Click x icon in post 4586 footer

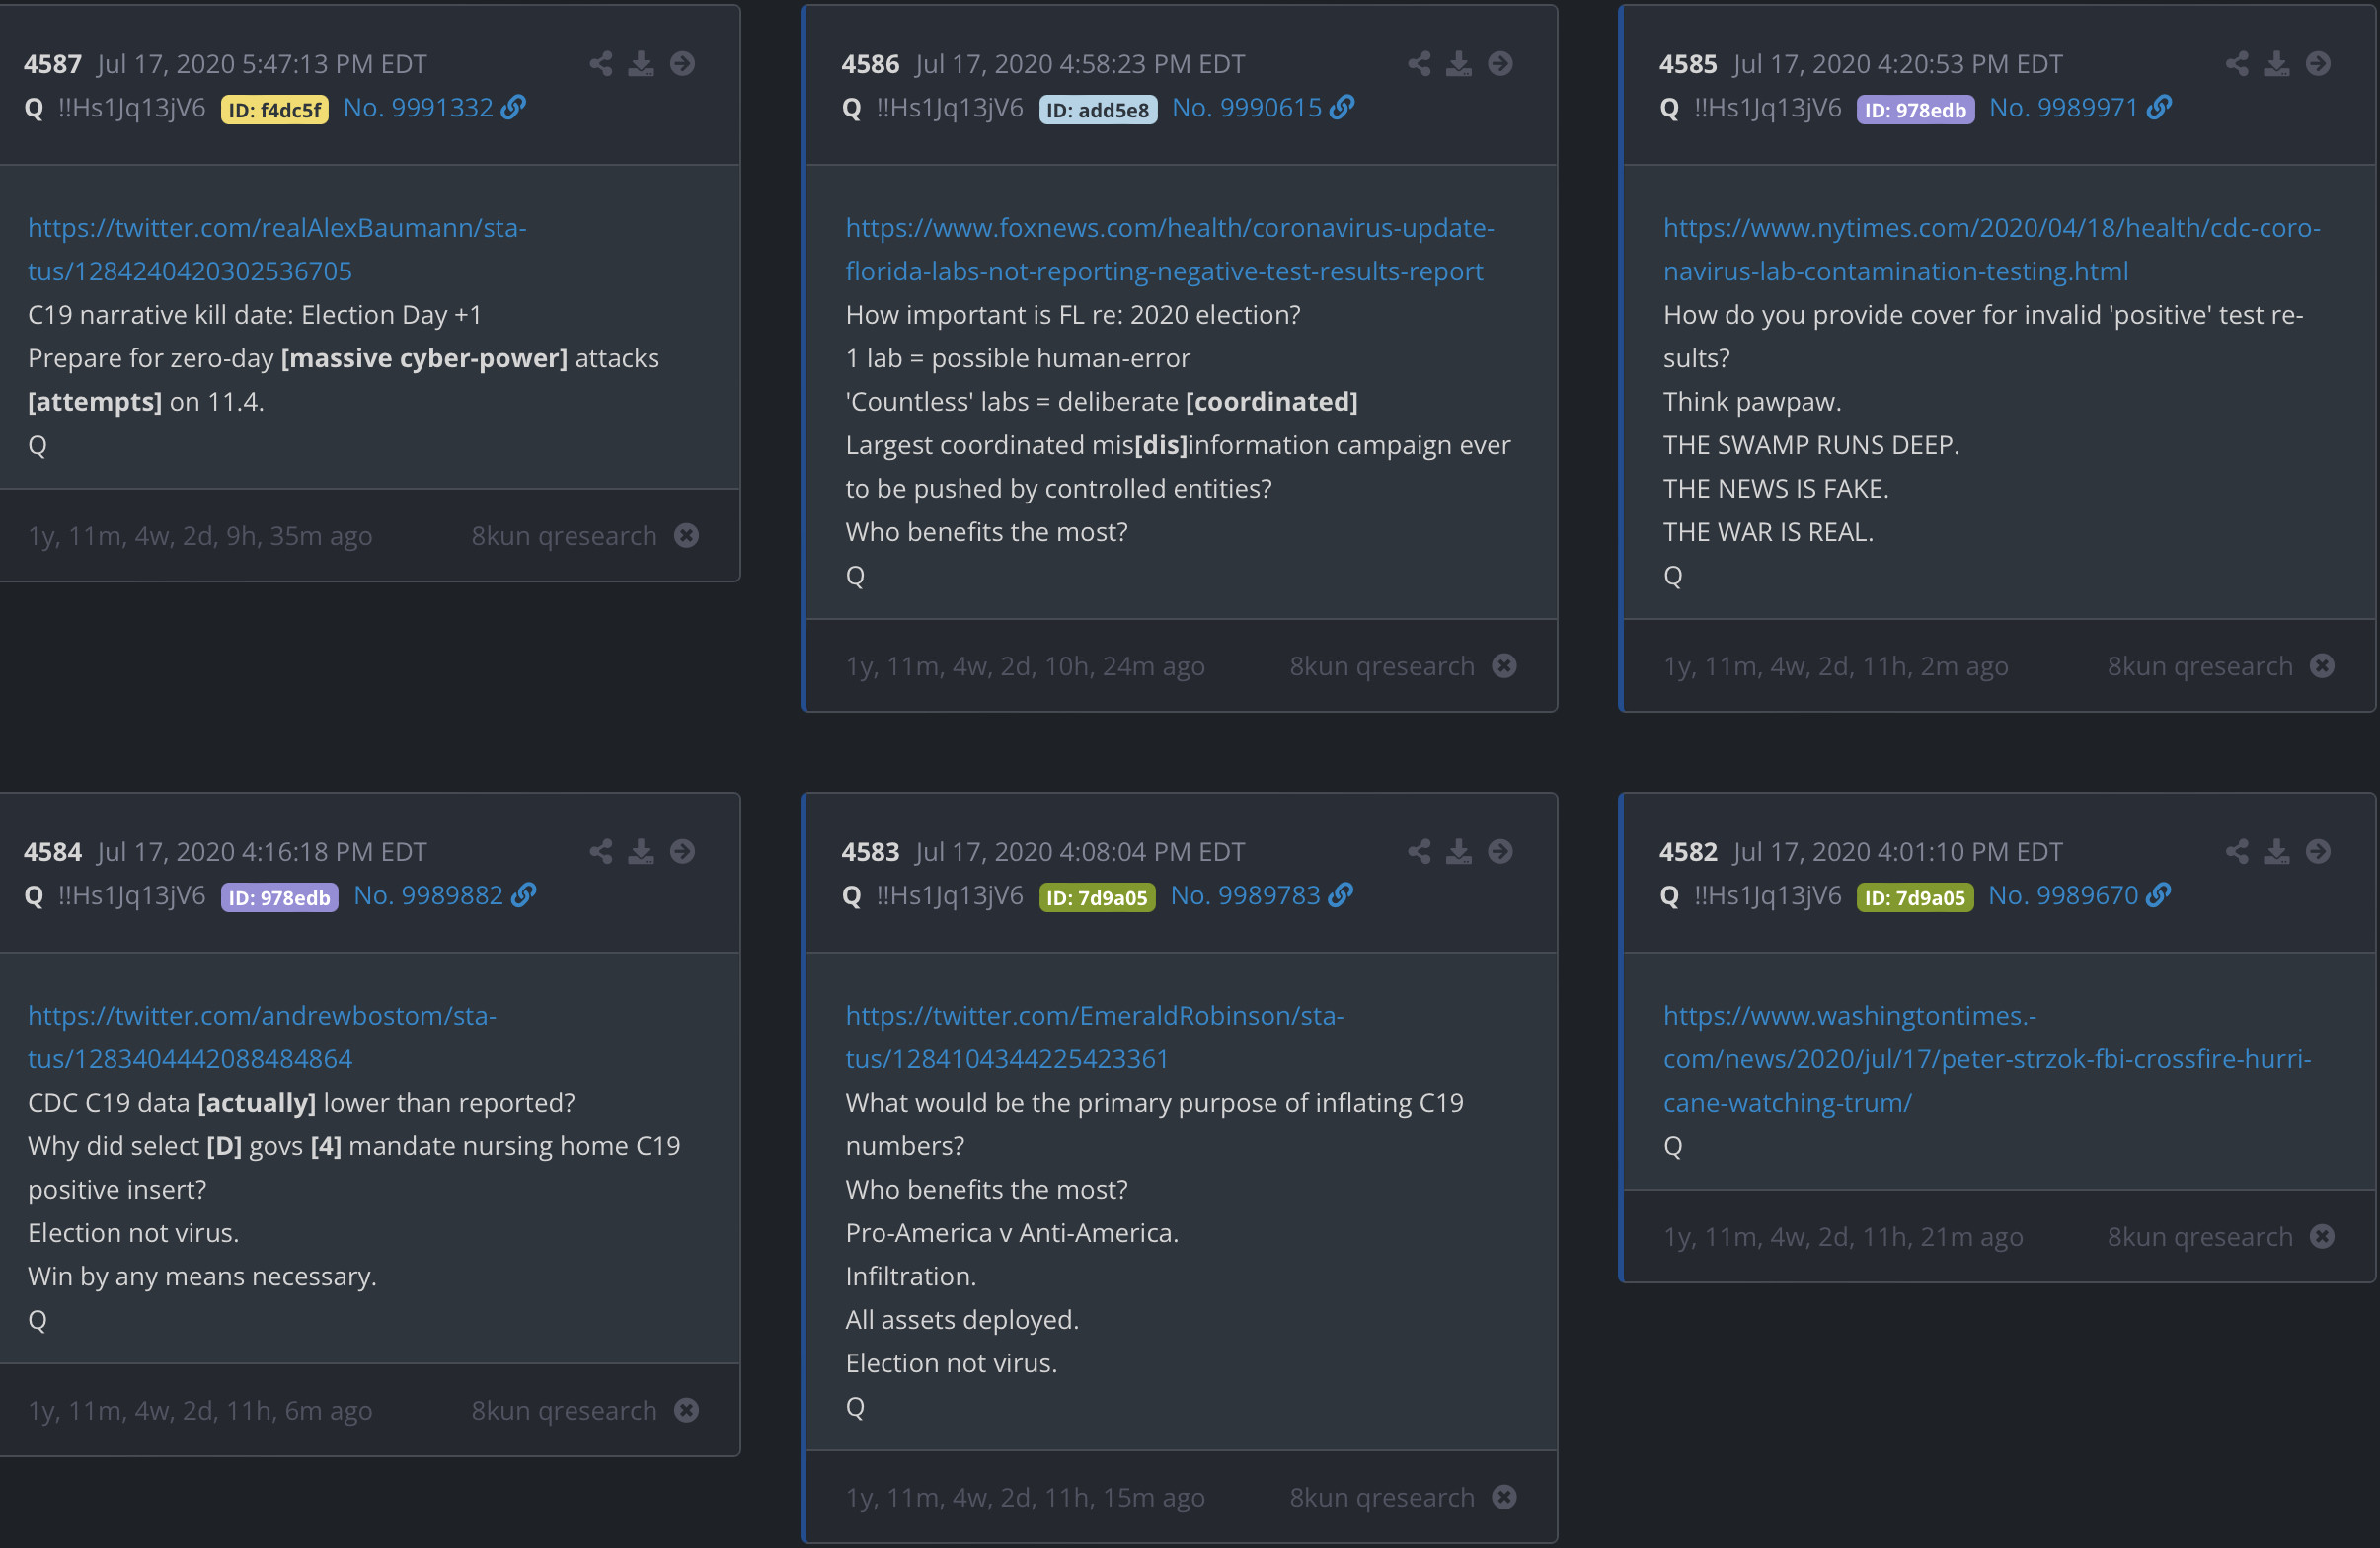[1504, 666]
